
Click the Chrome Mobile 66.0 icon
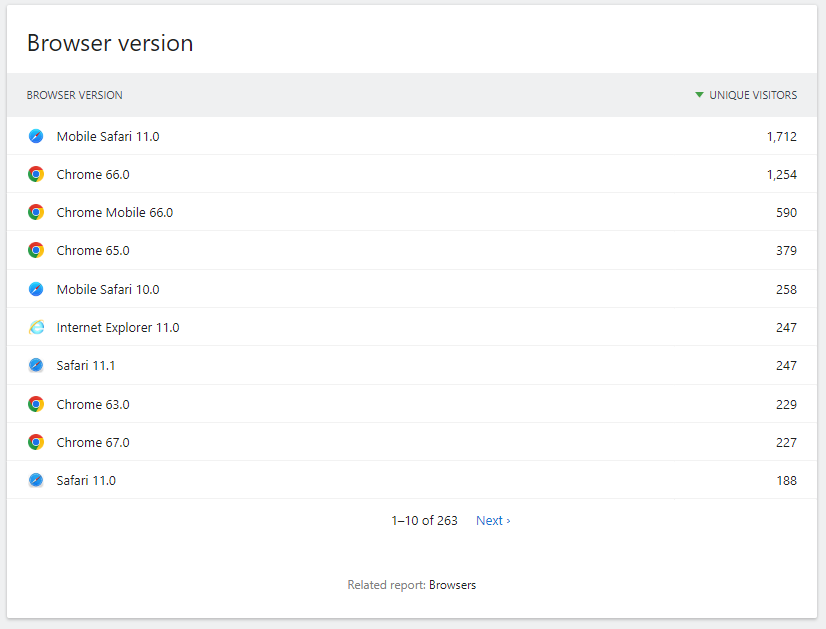[x=36, y=212]
